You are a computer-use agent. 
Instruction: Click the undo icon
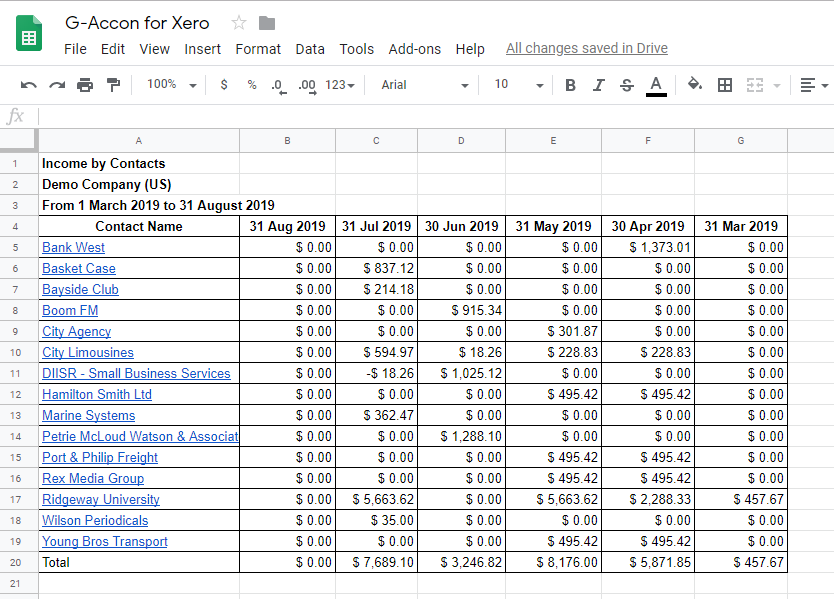pyautogui.click(x=29, y=85)
